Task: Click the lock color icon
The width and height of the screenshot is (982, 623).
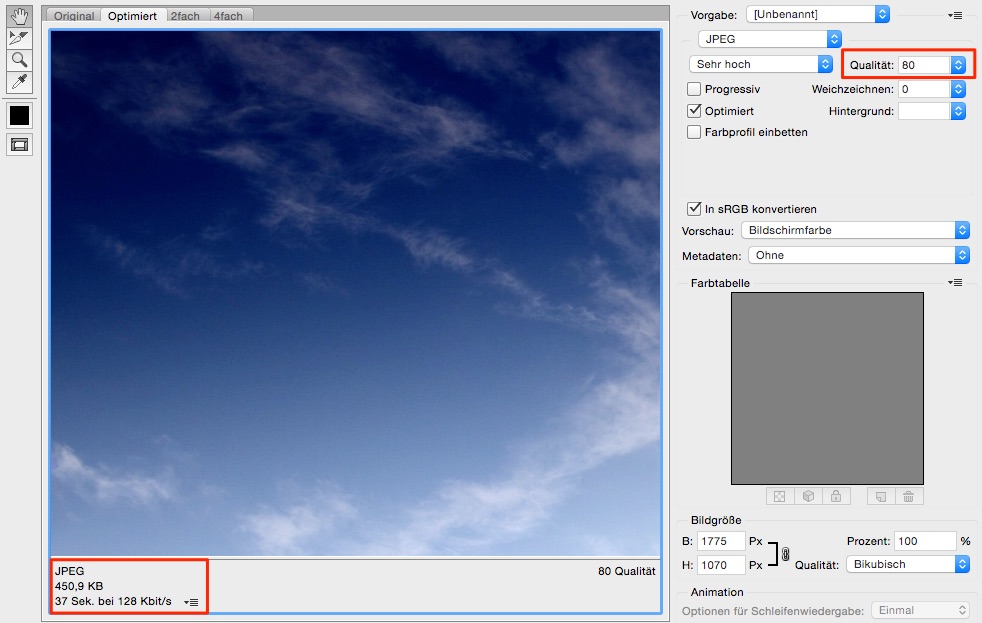Action: pyautogui.click(x=836, y=497)
